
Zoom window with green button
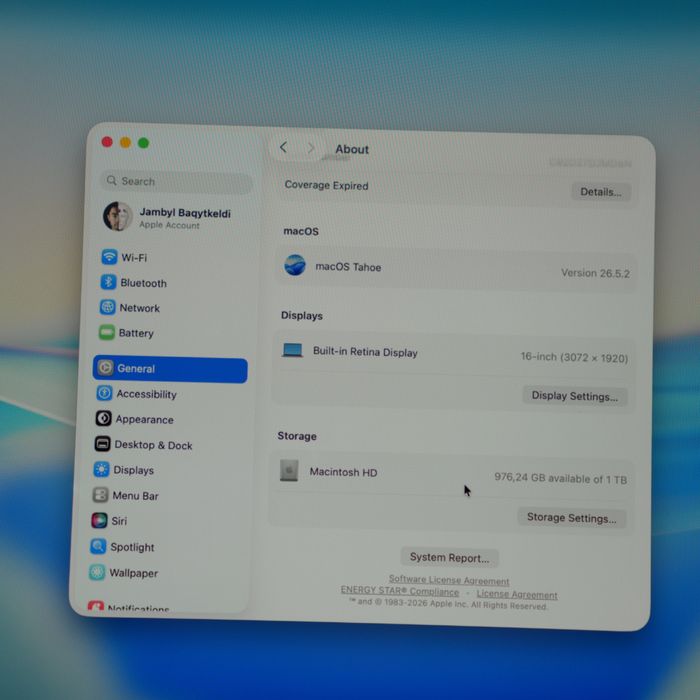tap(143, 143)
